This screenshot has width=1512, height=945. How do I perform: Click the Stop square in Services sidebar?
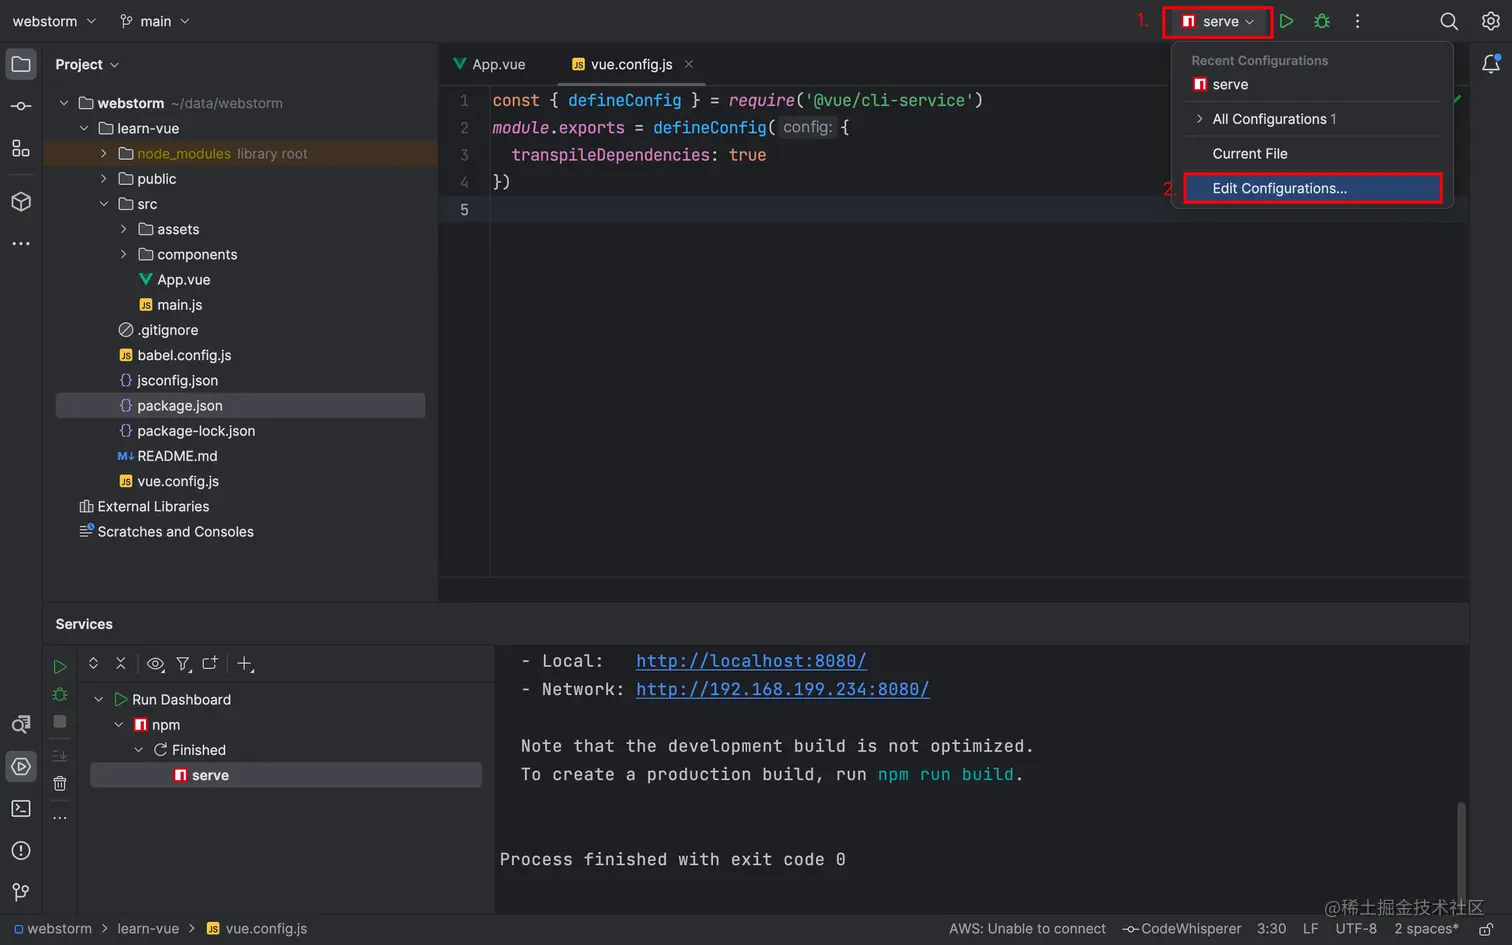point(60,721)
